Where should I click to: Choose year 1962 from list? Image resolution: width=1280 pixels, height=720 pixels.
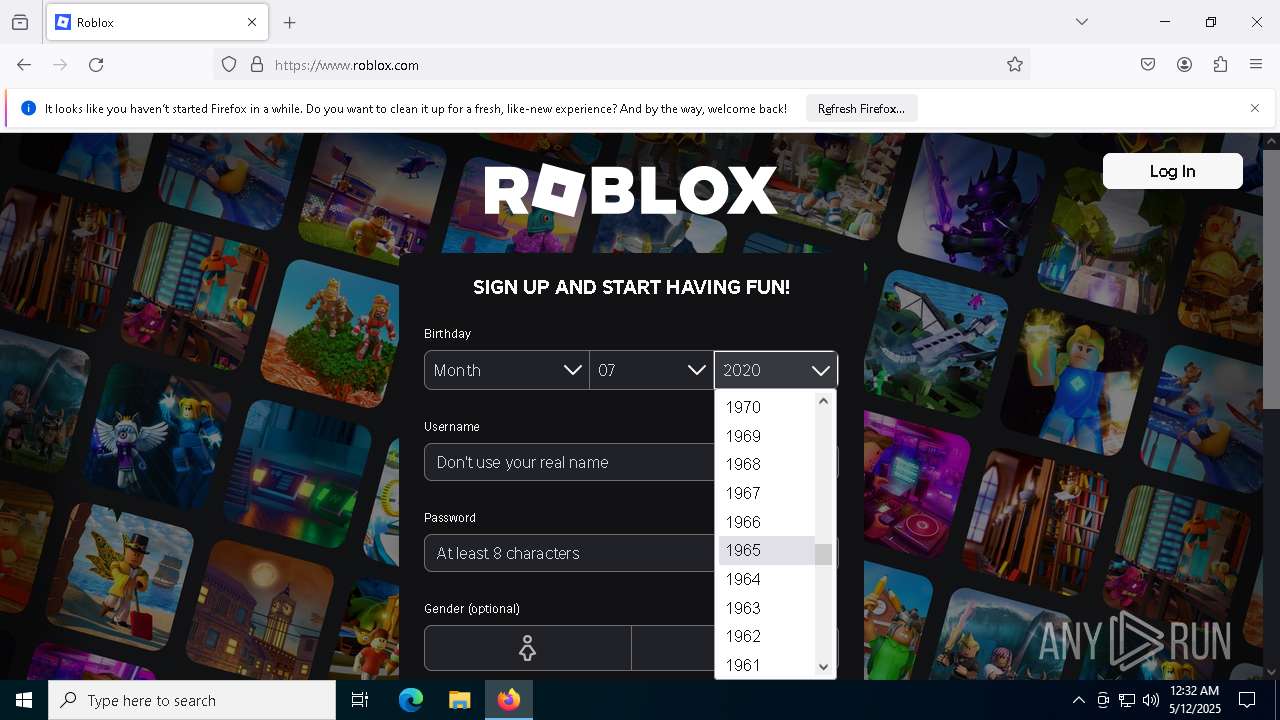pyautogui.click(x=766, y=636)
